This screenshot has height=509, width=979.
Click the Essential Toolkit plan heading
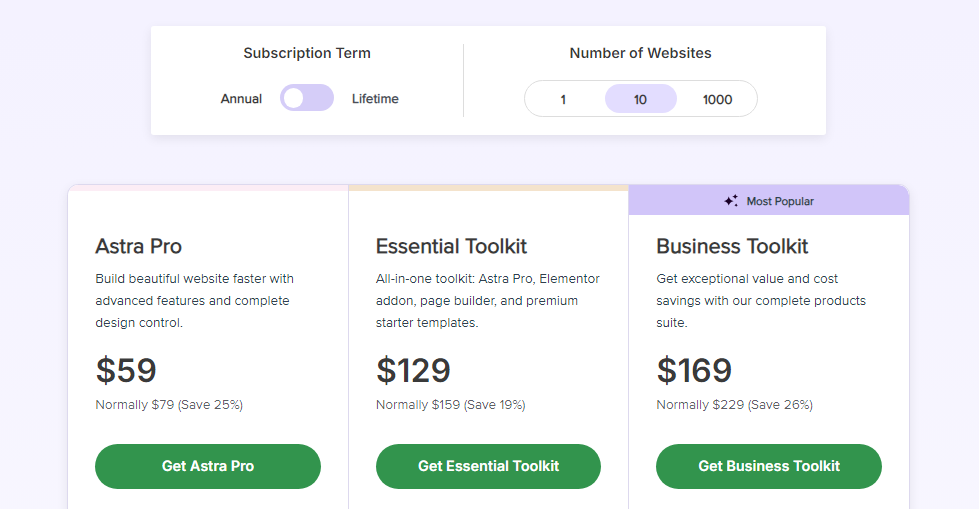[x=451, y=246]
